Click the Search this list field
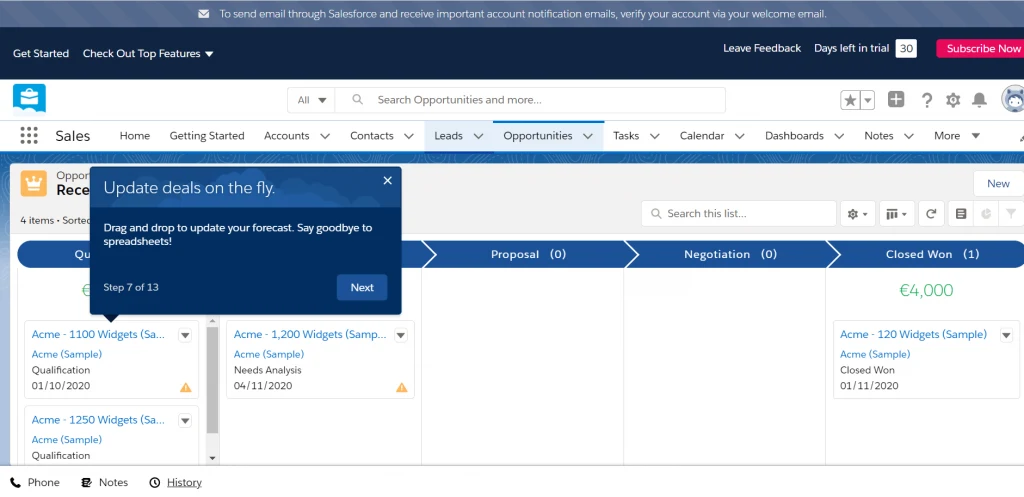The width and height of the screenshot is (1024, 497). pos(739,214)
